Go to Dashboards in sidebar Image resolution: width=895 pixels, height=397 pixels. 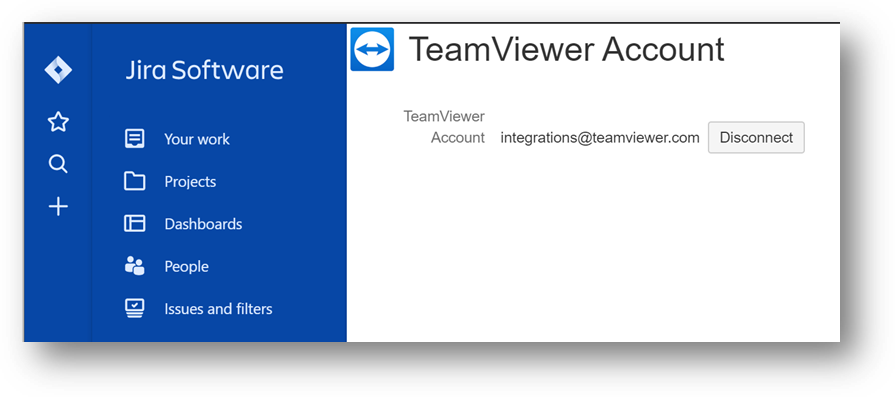tap(203, 224)
